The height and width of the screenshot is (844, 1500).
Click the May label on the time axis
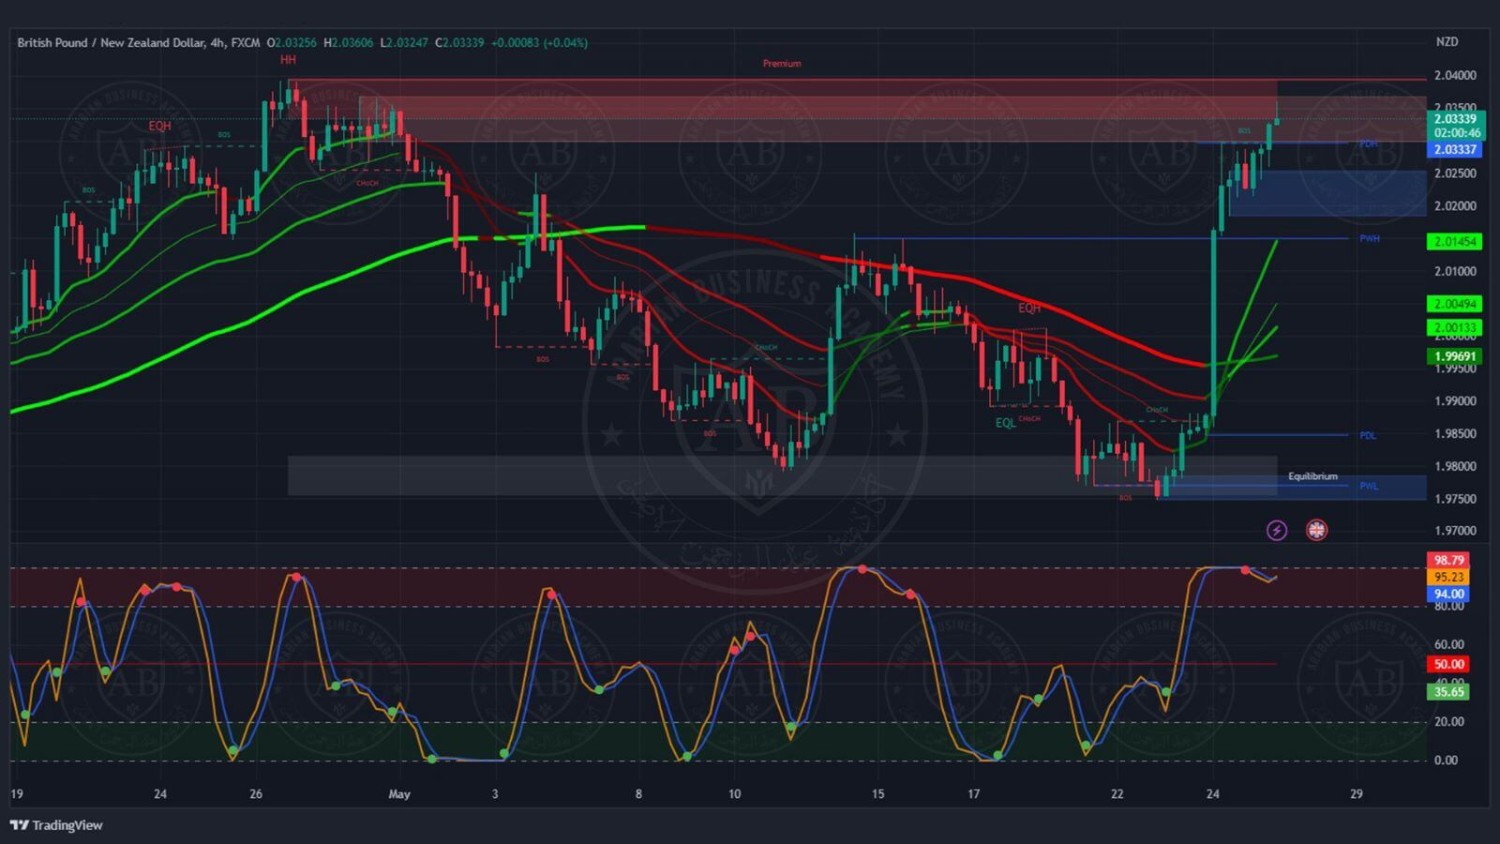click(x=399, y=795)
